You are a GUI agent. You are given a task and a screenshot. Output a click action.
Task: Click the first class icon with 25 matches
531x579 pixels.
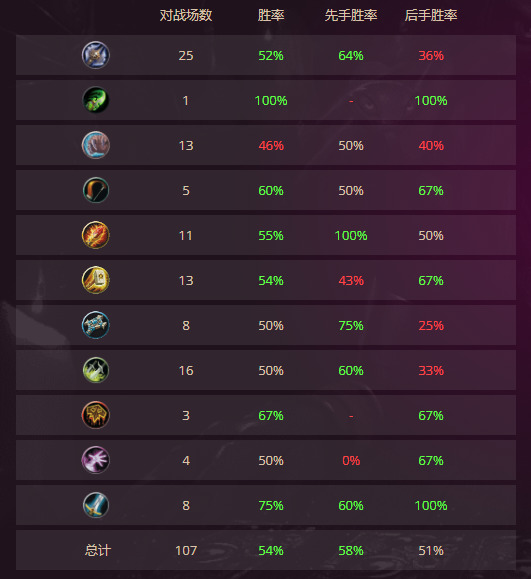[96, 55]
